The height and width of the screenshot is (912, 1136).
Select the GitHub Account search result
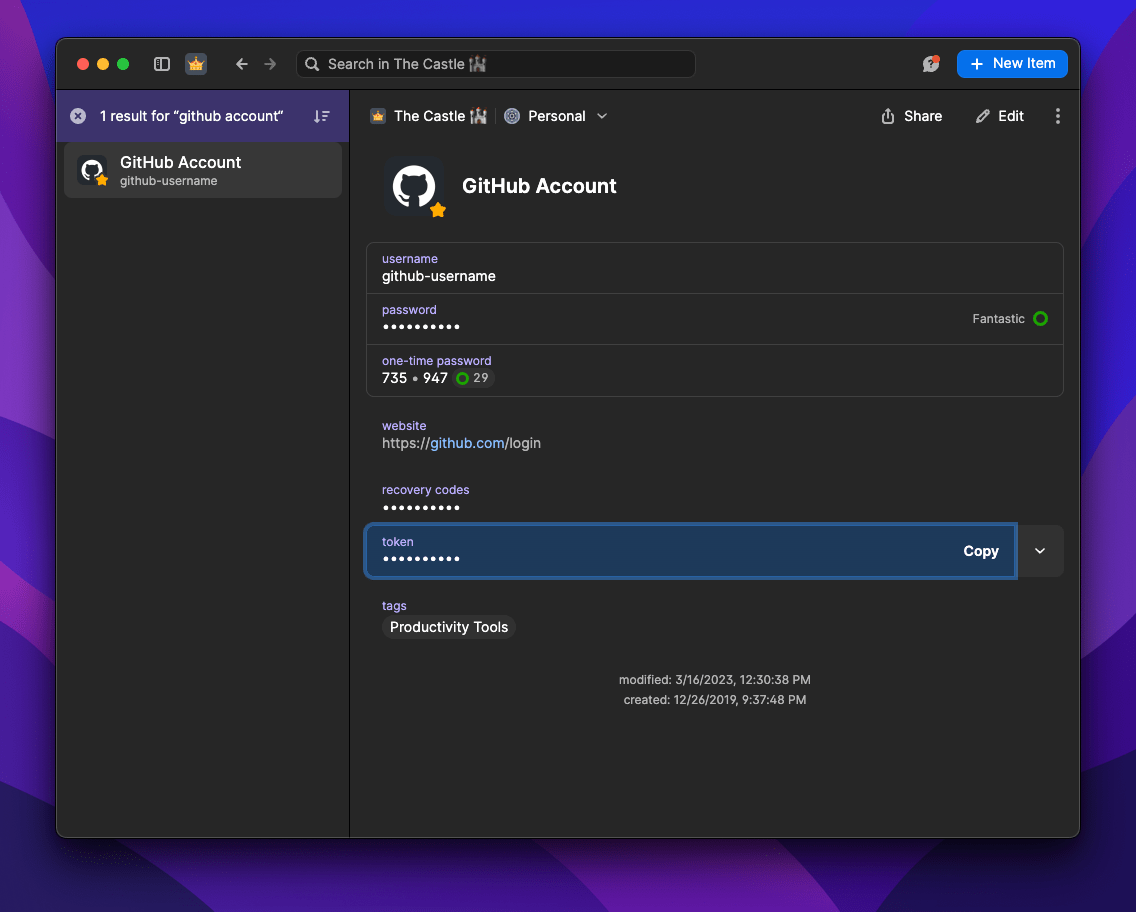(203, 170)
